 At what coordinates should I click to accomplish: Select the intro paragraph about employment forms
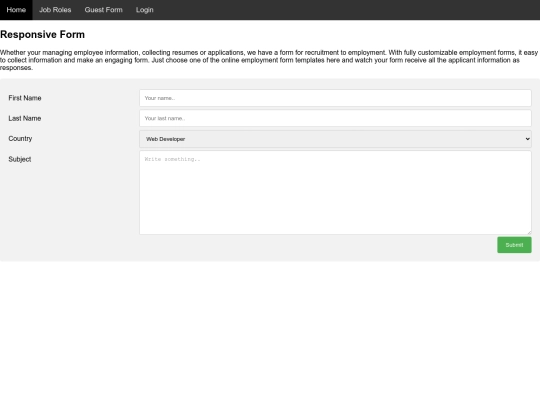[269, 60]
